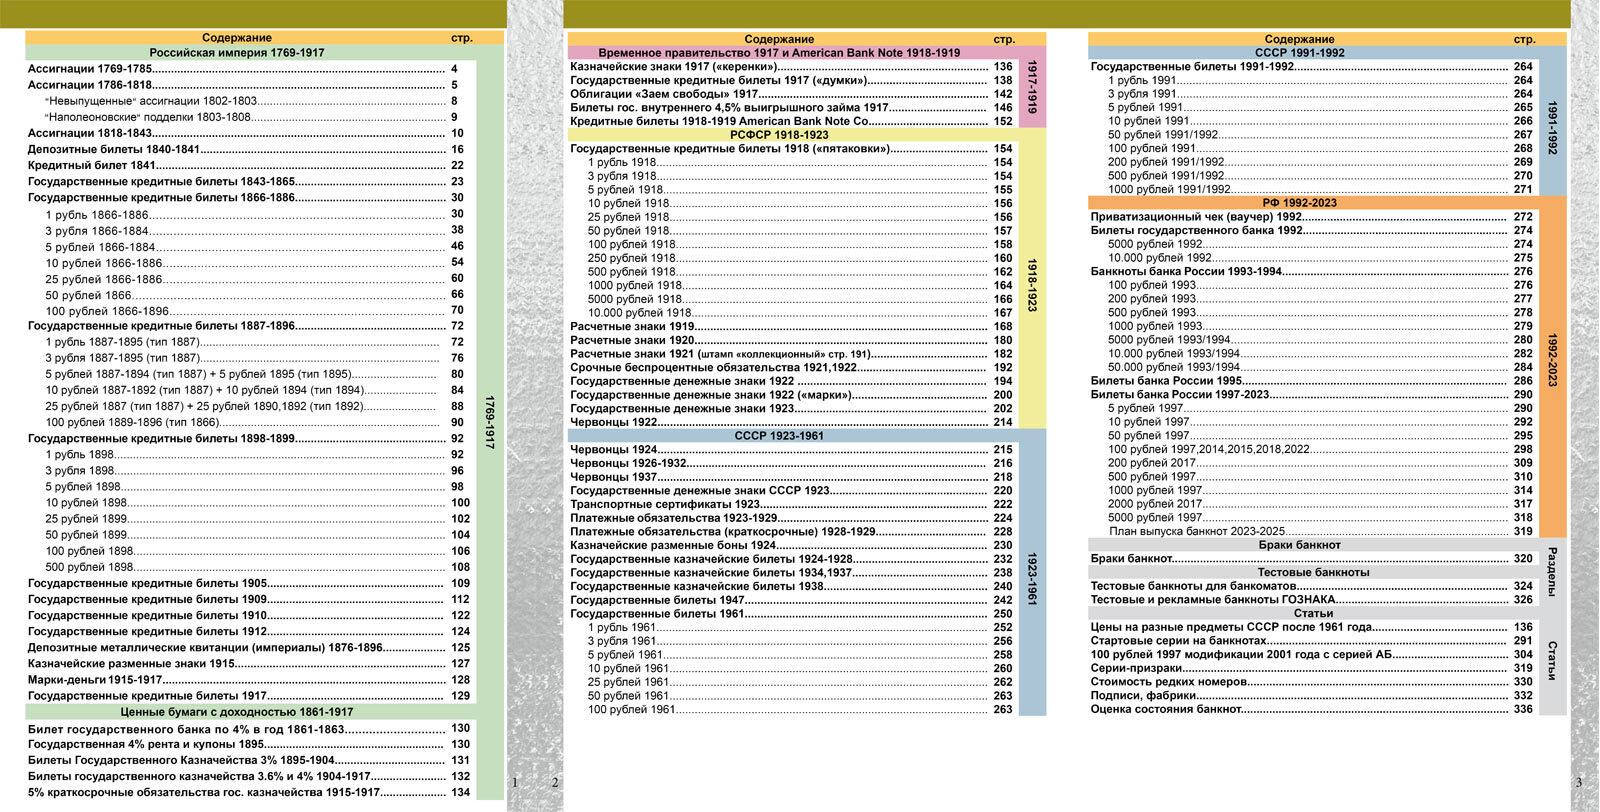
Task: Click '10.000 рублей 1918' row
Action: [x=800, y=313]
